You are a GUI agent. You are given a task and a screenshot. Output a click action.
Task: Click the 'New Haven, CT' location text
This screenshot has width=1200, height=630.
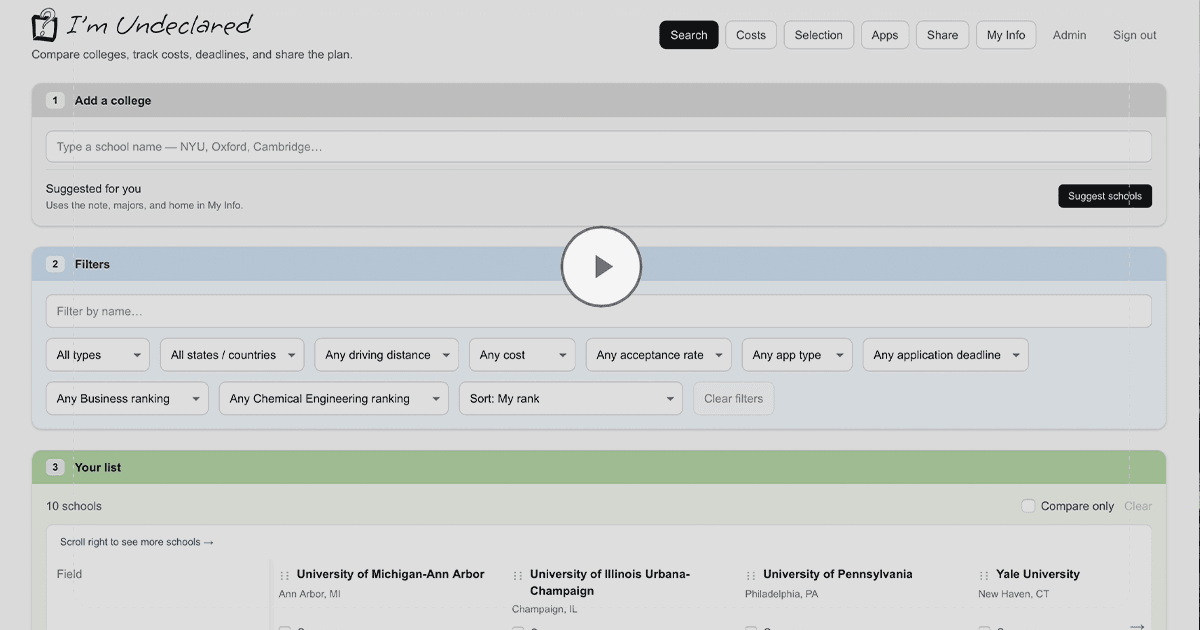tap(1014, 594)
